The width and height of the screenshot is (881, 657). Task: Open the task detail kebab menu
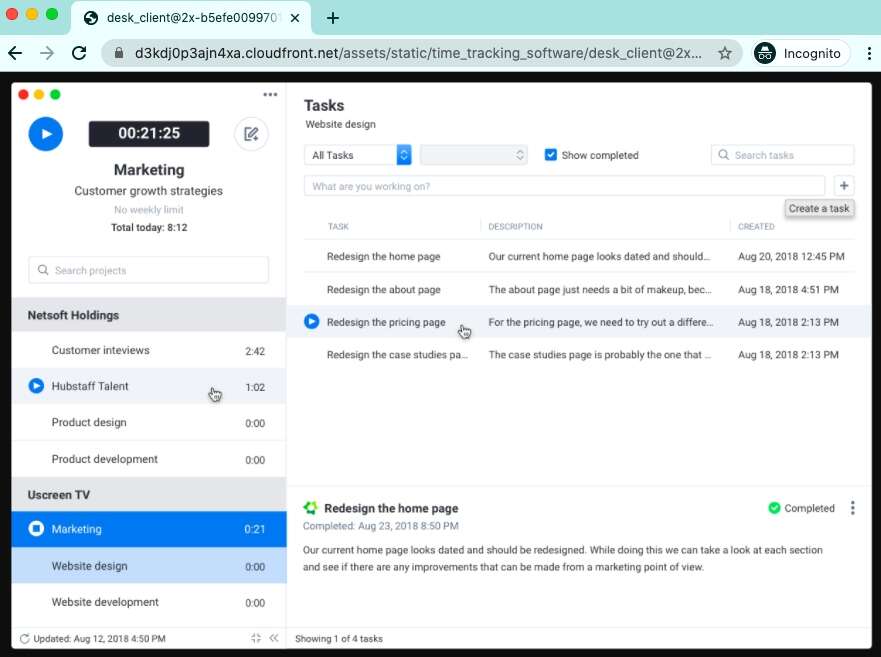[x=852, y=507]
